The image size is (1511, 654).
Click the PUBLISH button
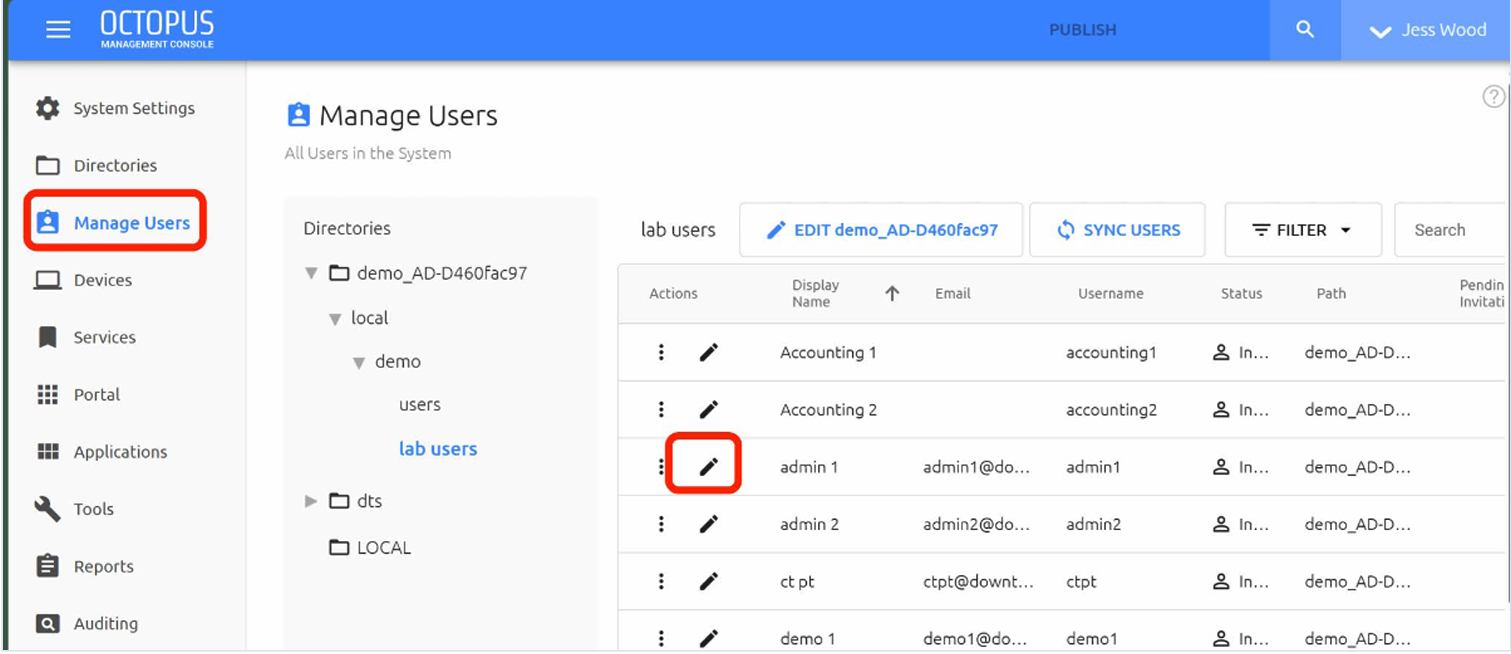pyautogui.click(x=1082, y=30)
